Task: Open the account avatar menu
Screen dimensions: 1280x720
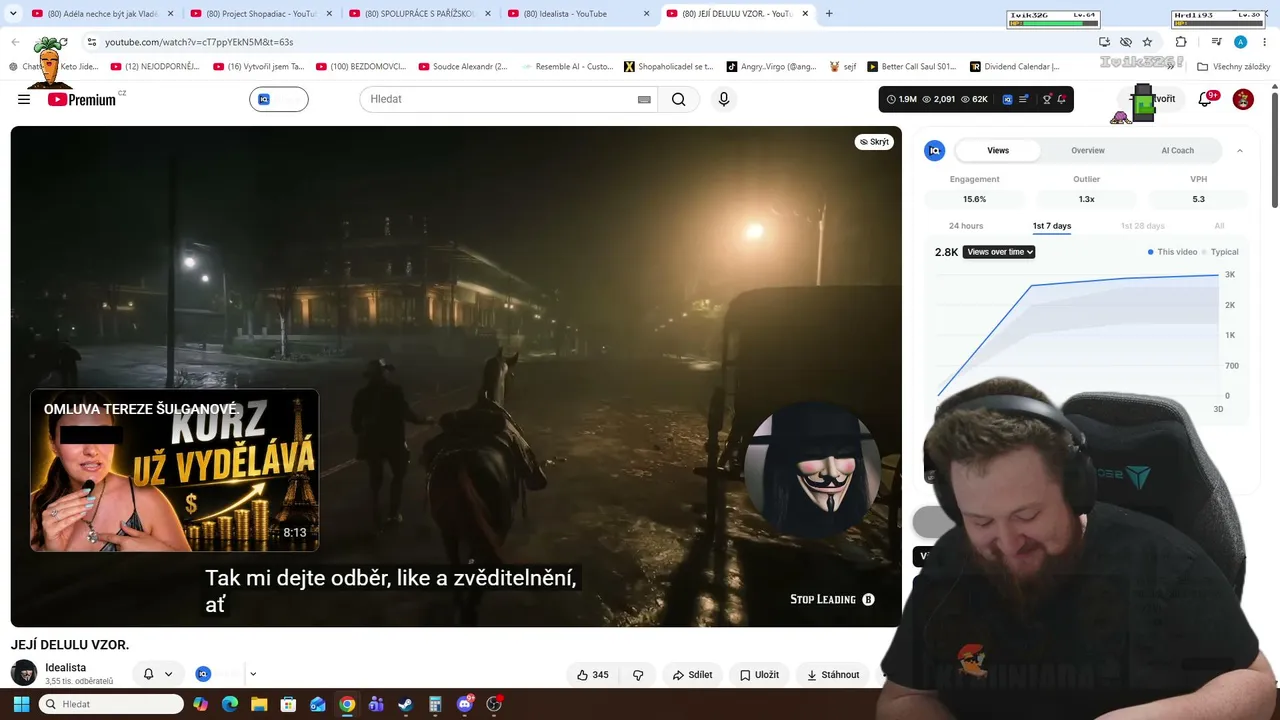Action: pyautogui.click(x=1243, y=99)
